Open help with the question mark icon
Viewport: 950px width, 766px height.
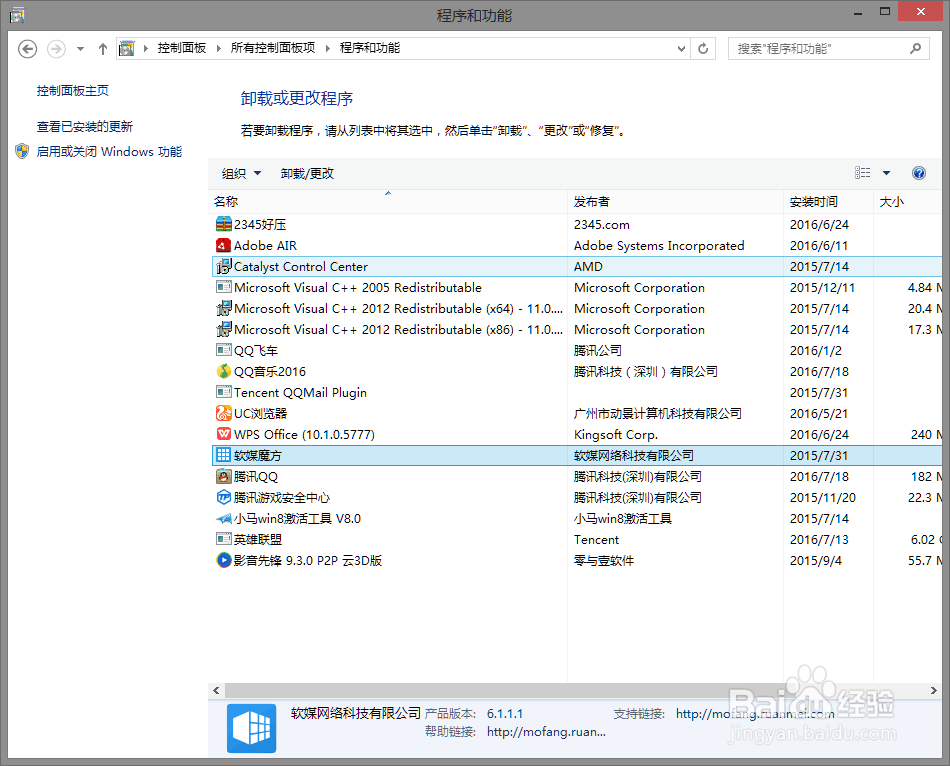click(x=918, y=173)
